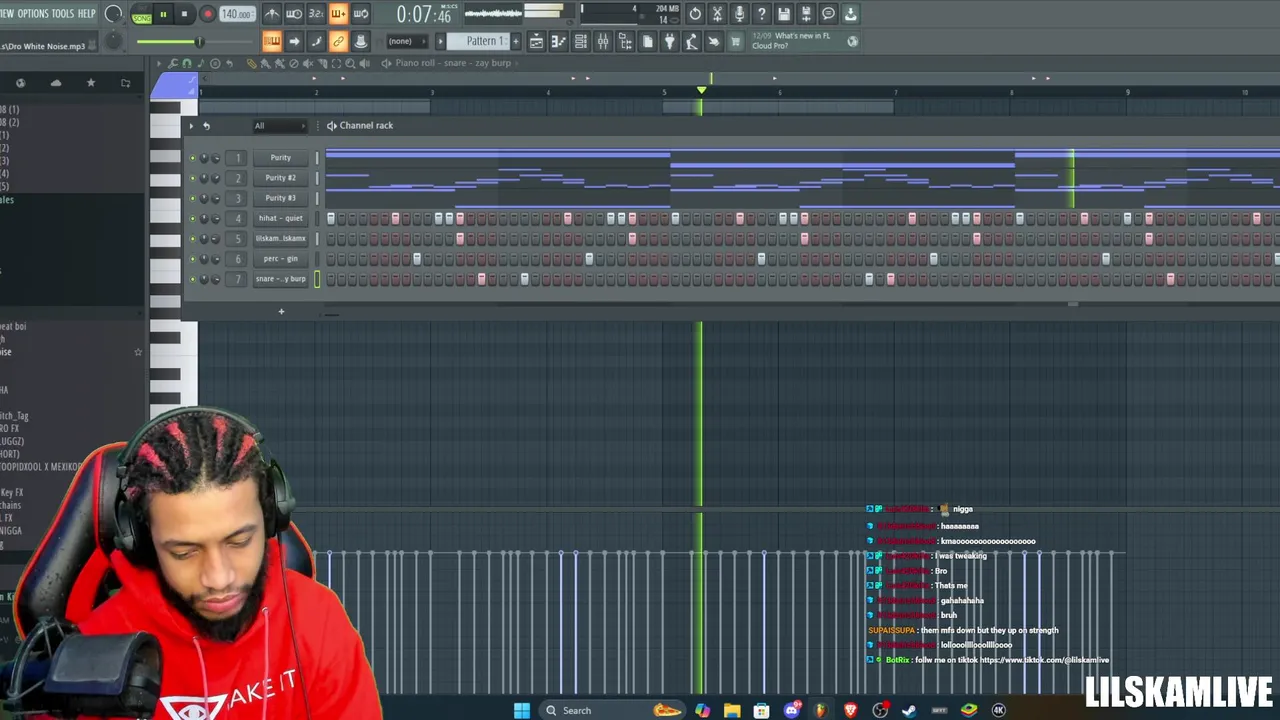Select the piano roll draw pencil tool

(251, 63)
